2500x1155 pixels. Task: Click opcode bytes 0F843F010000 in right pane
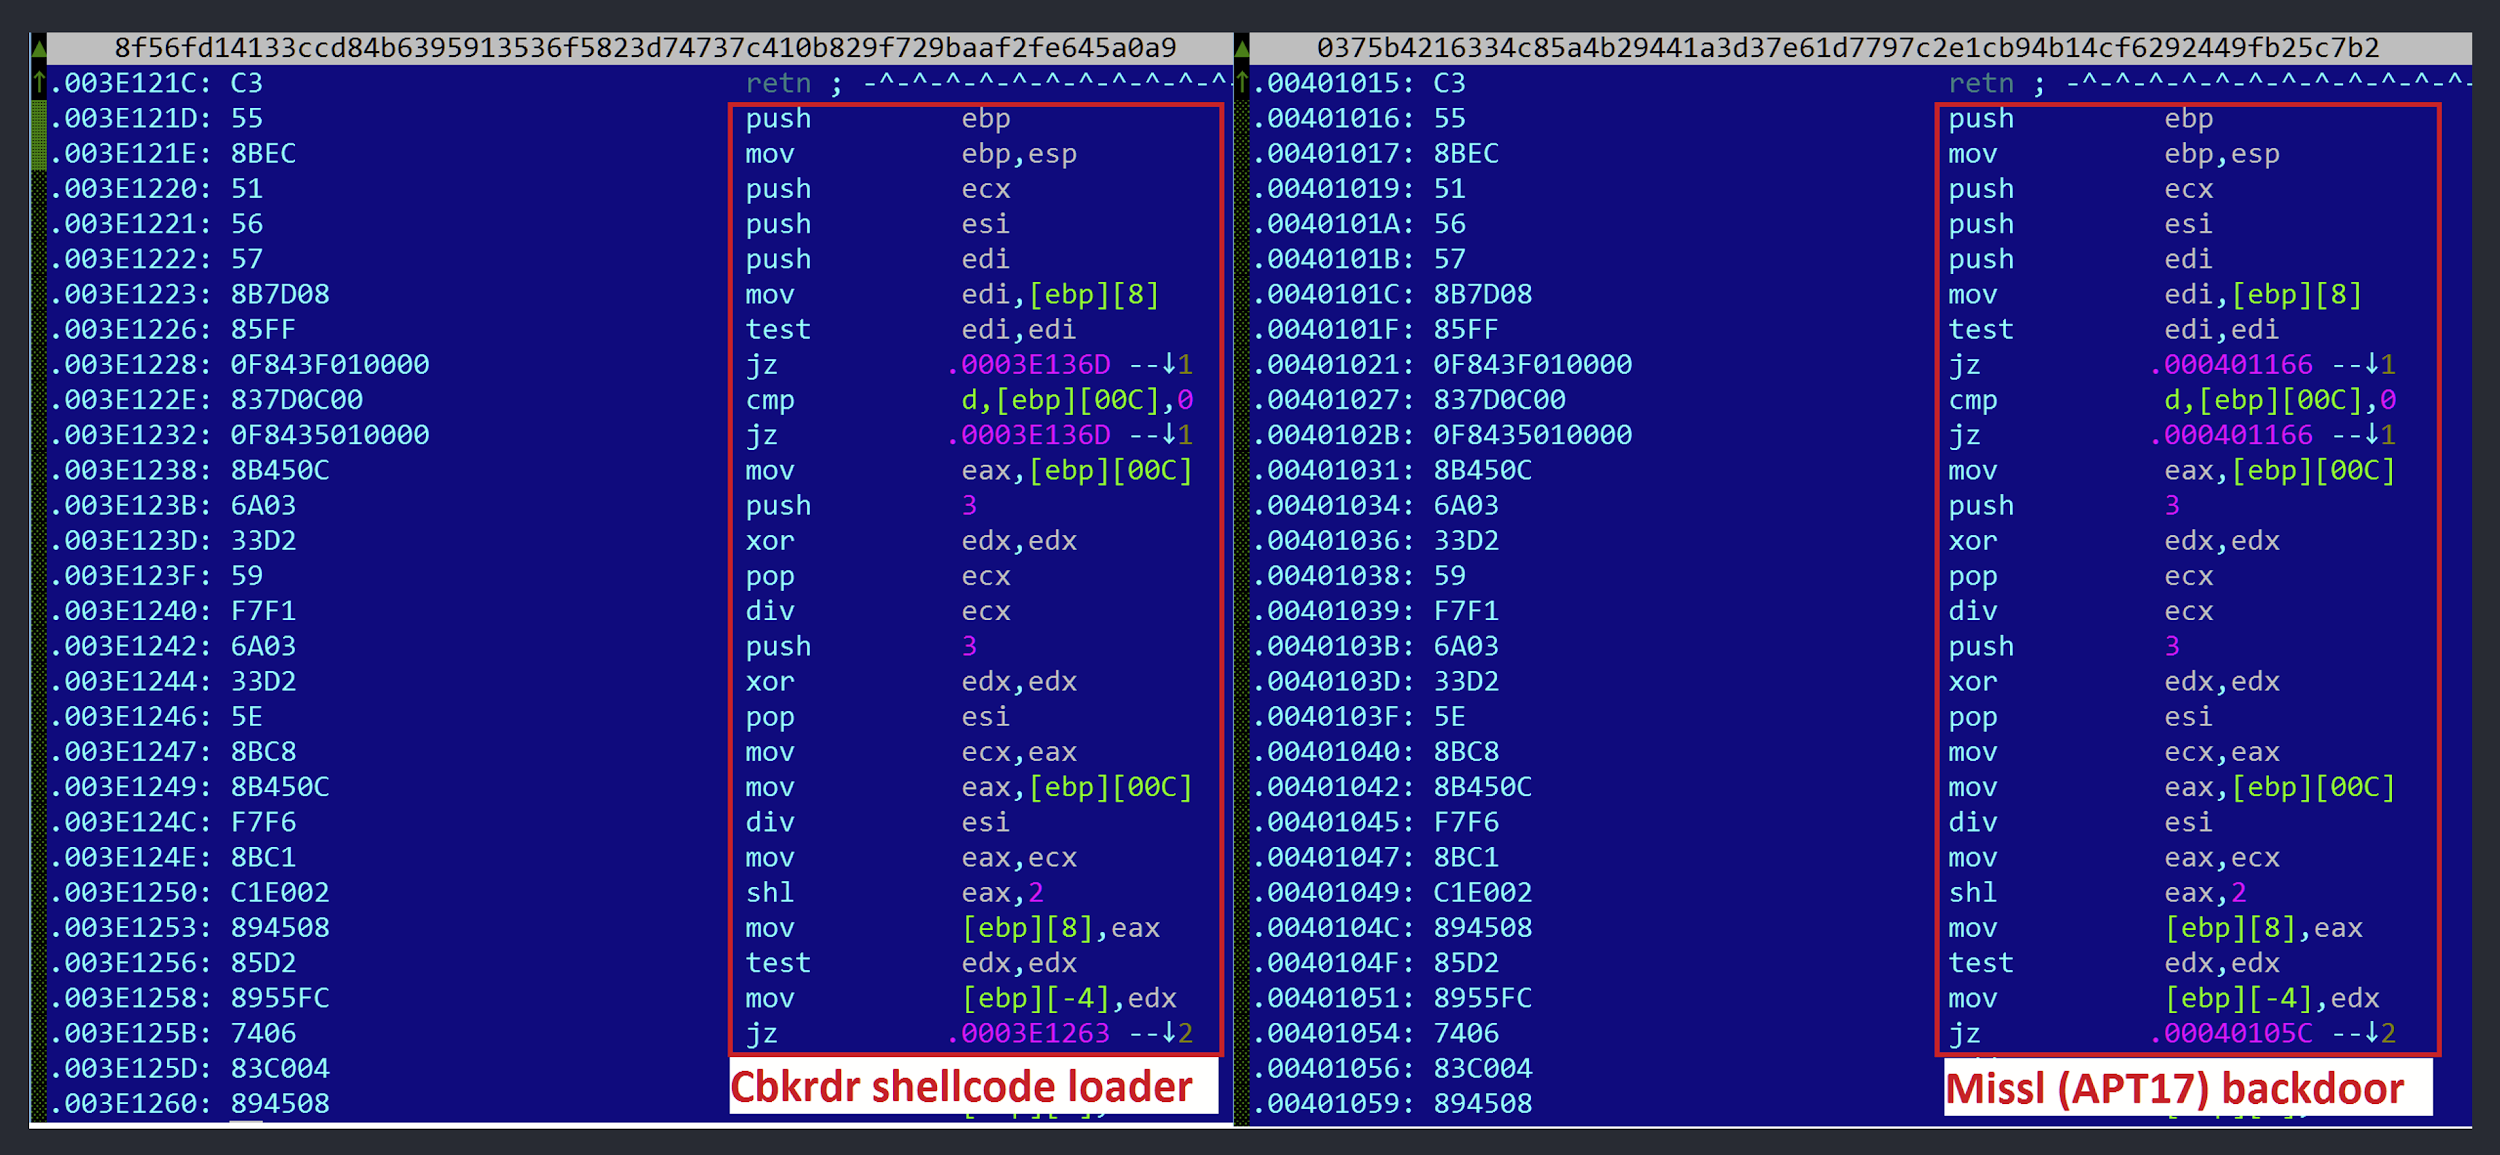pyautogui.click(x=1532, y=365)
